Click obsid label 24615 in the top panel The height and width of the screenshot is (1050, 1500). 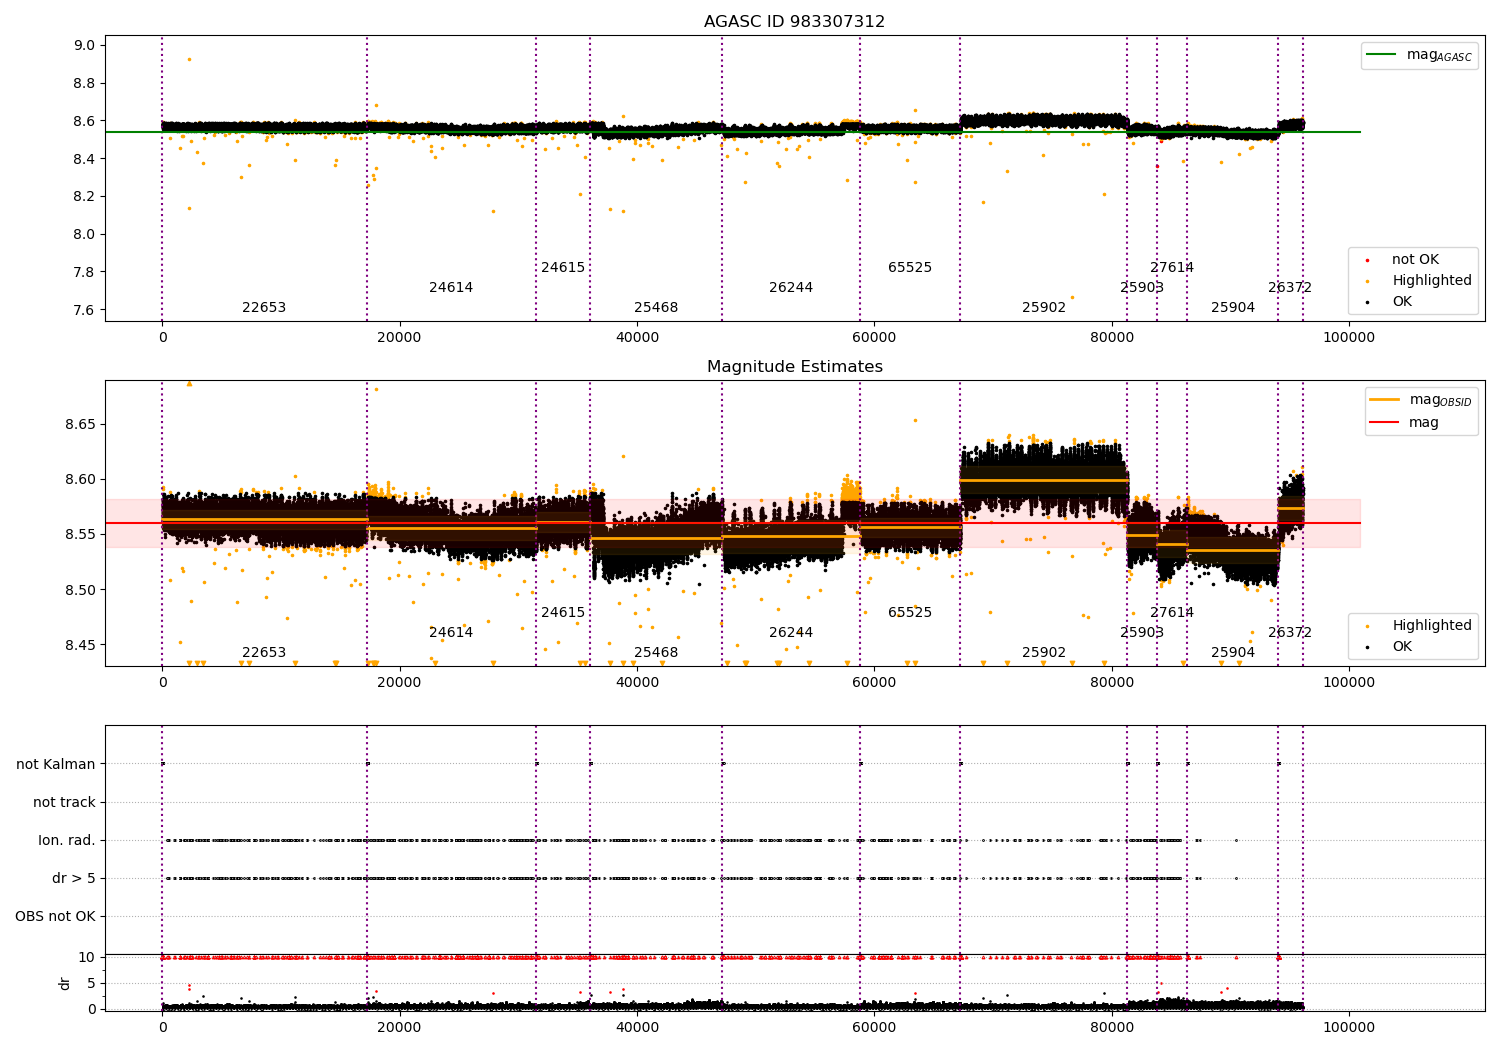click(x=563, y=268)
